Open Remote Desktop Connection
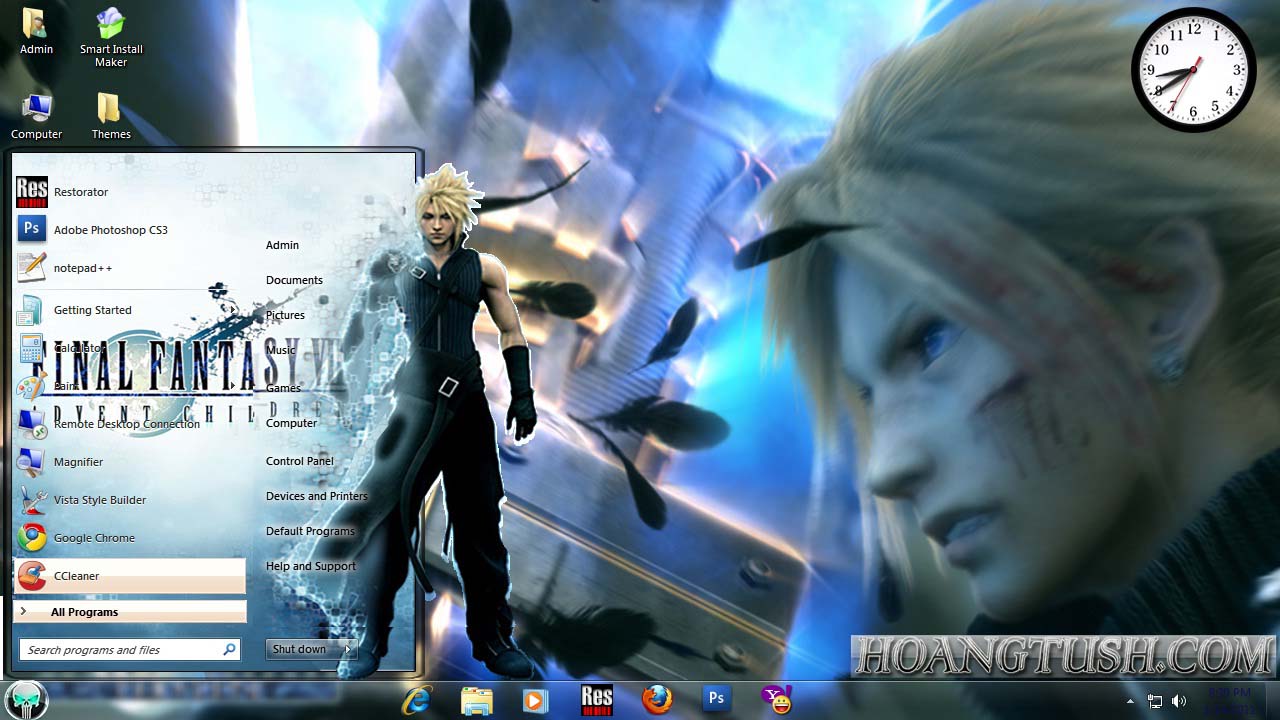 (x=126, y=423)
